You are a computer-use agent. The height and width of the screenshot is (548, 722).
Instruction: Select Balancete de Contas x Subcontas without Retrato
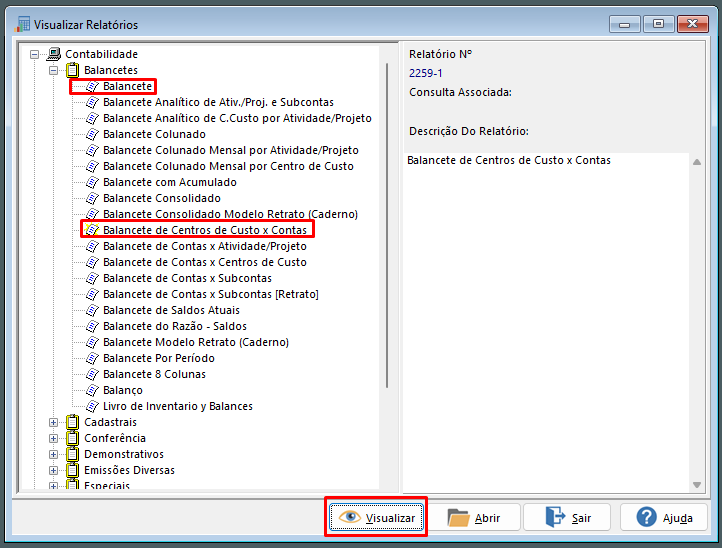187,279
